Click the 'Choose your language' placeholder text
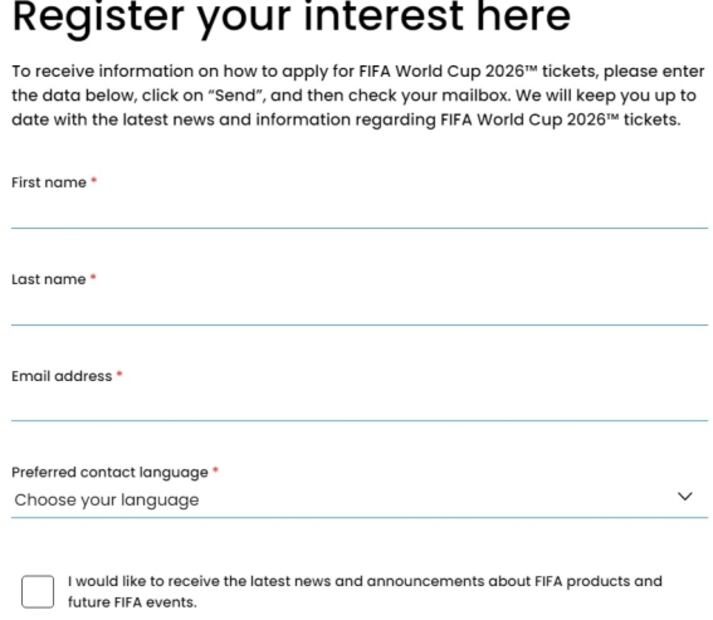The image size is (713, 620). point(107,500)
